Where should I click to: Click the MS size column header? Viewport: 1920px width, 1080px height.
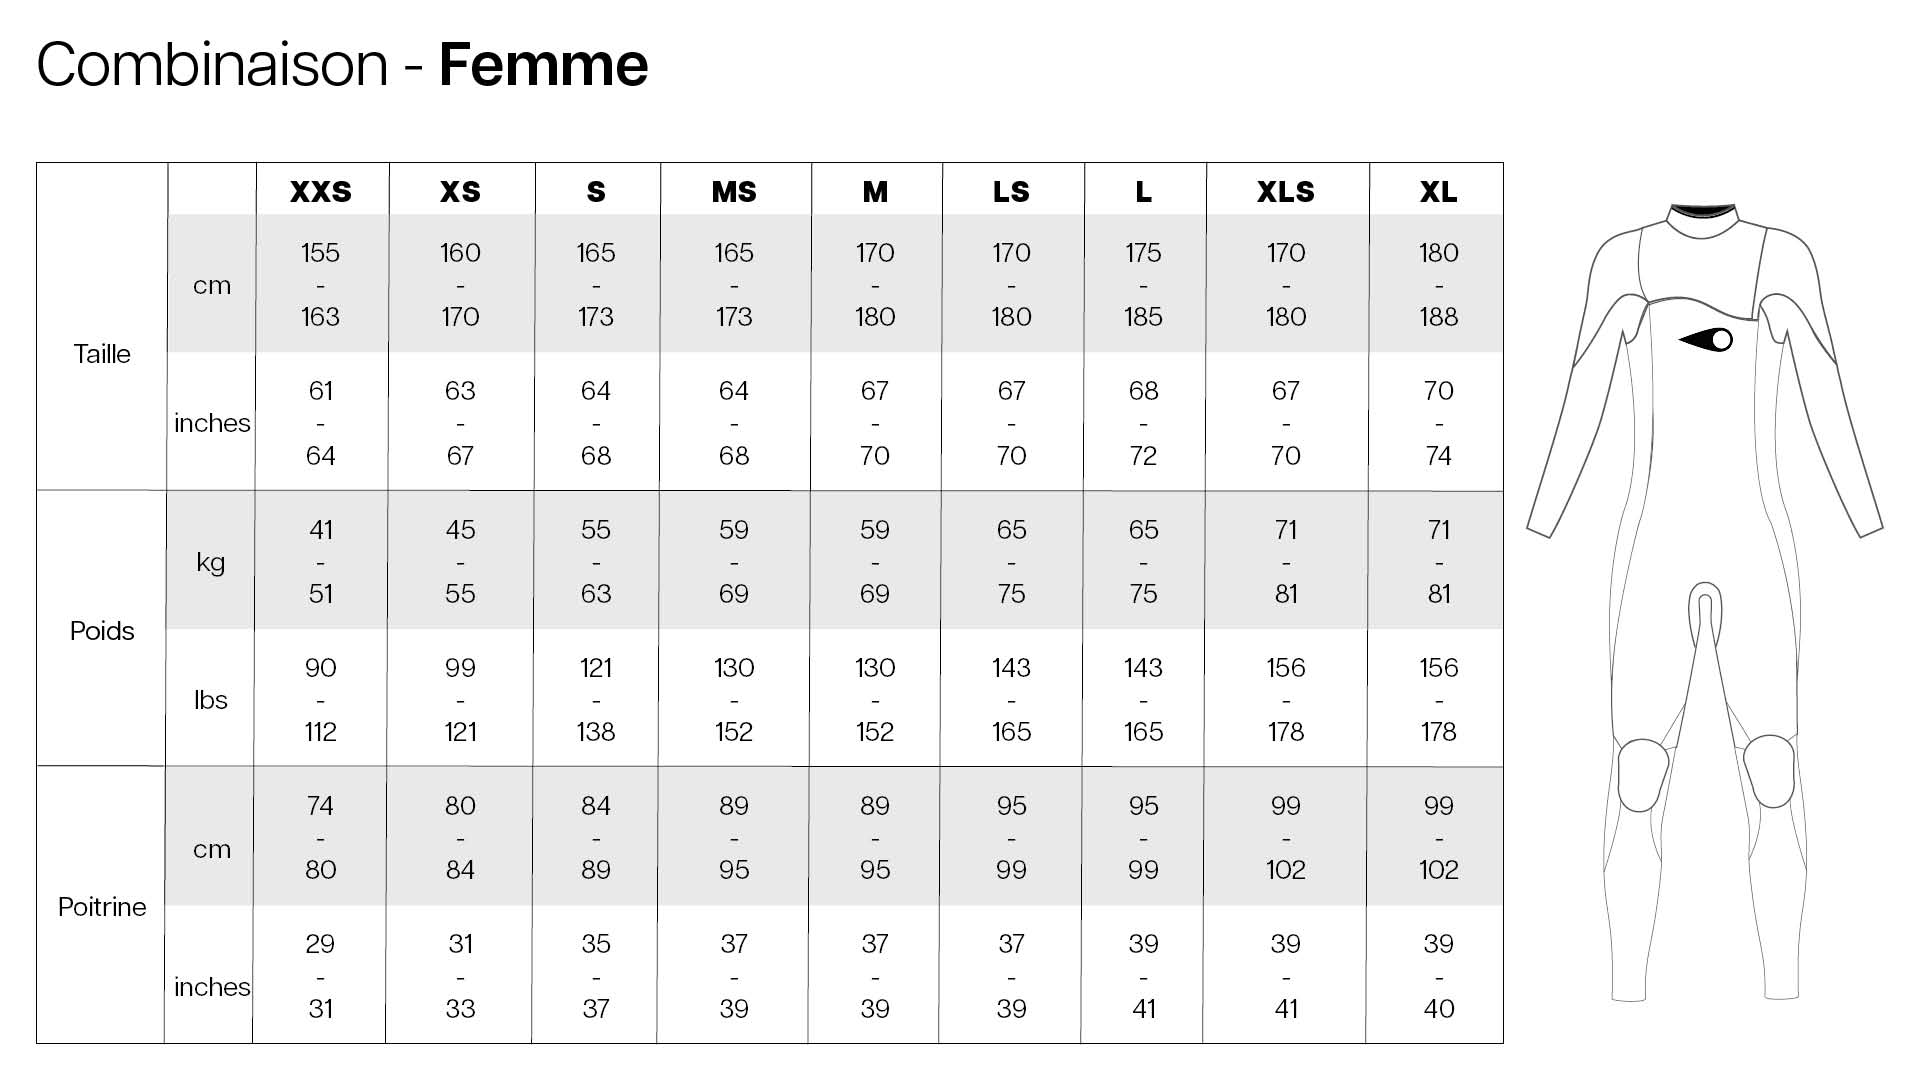[x=734, y=191]
